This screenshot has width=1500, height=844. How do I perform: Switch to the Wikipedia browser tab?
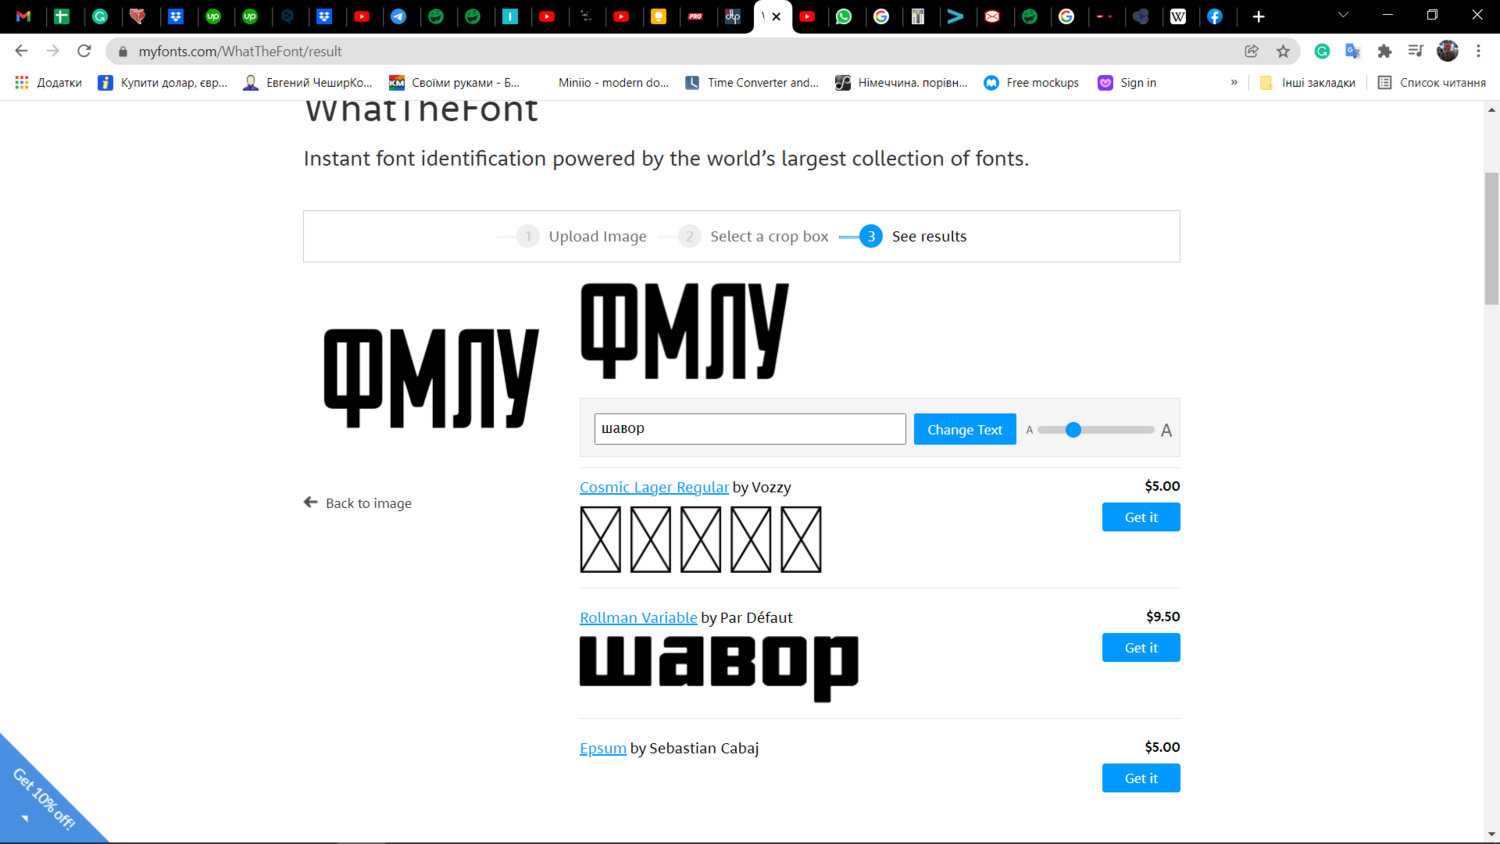pyautogui.click(x=1178, y=16)
